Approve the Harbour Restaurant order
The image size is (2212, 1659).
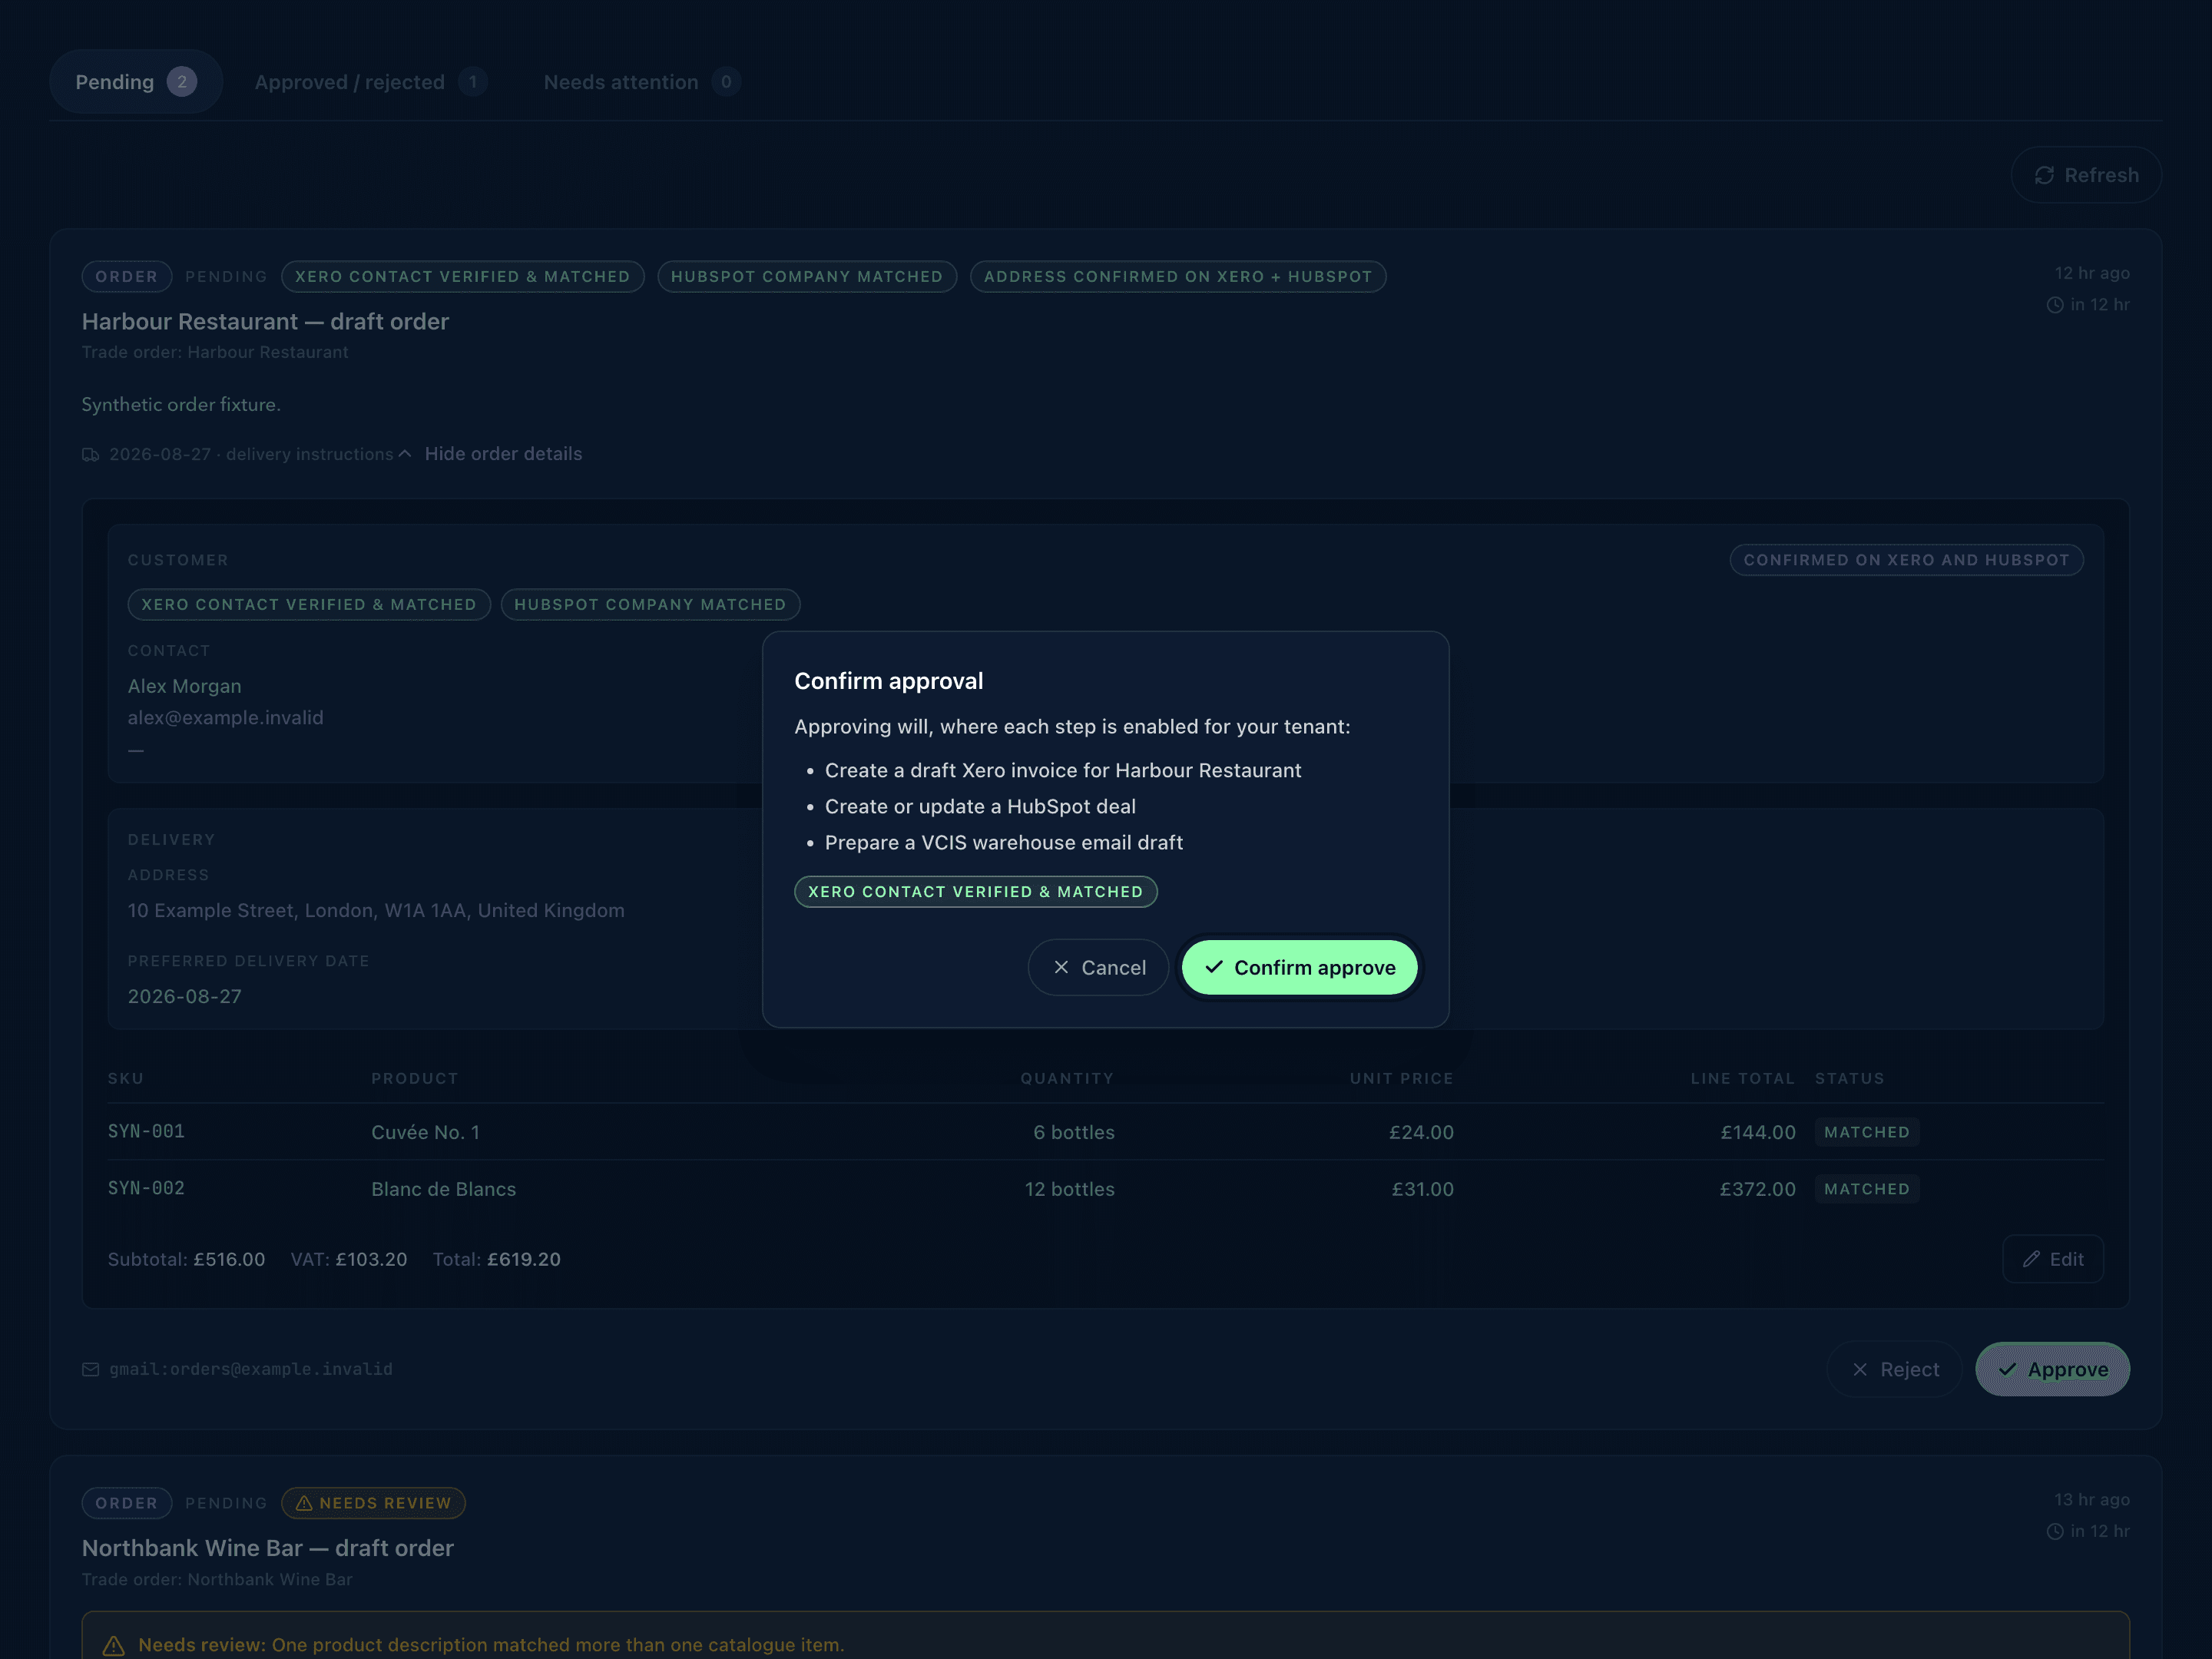coord(2052,1369)
